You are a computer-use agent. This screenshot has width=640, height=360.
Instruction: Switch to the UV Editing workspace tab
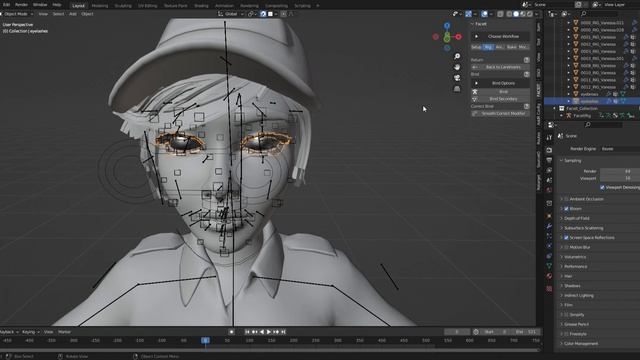click(147, 6)
